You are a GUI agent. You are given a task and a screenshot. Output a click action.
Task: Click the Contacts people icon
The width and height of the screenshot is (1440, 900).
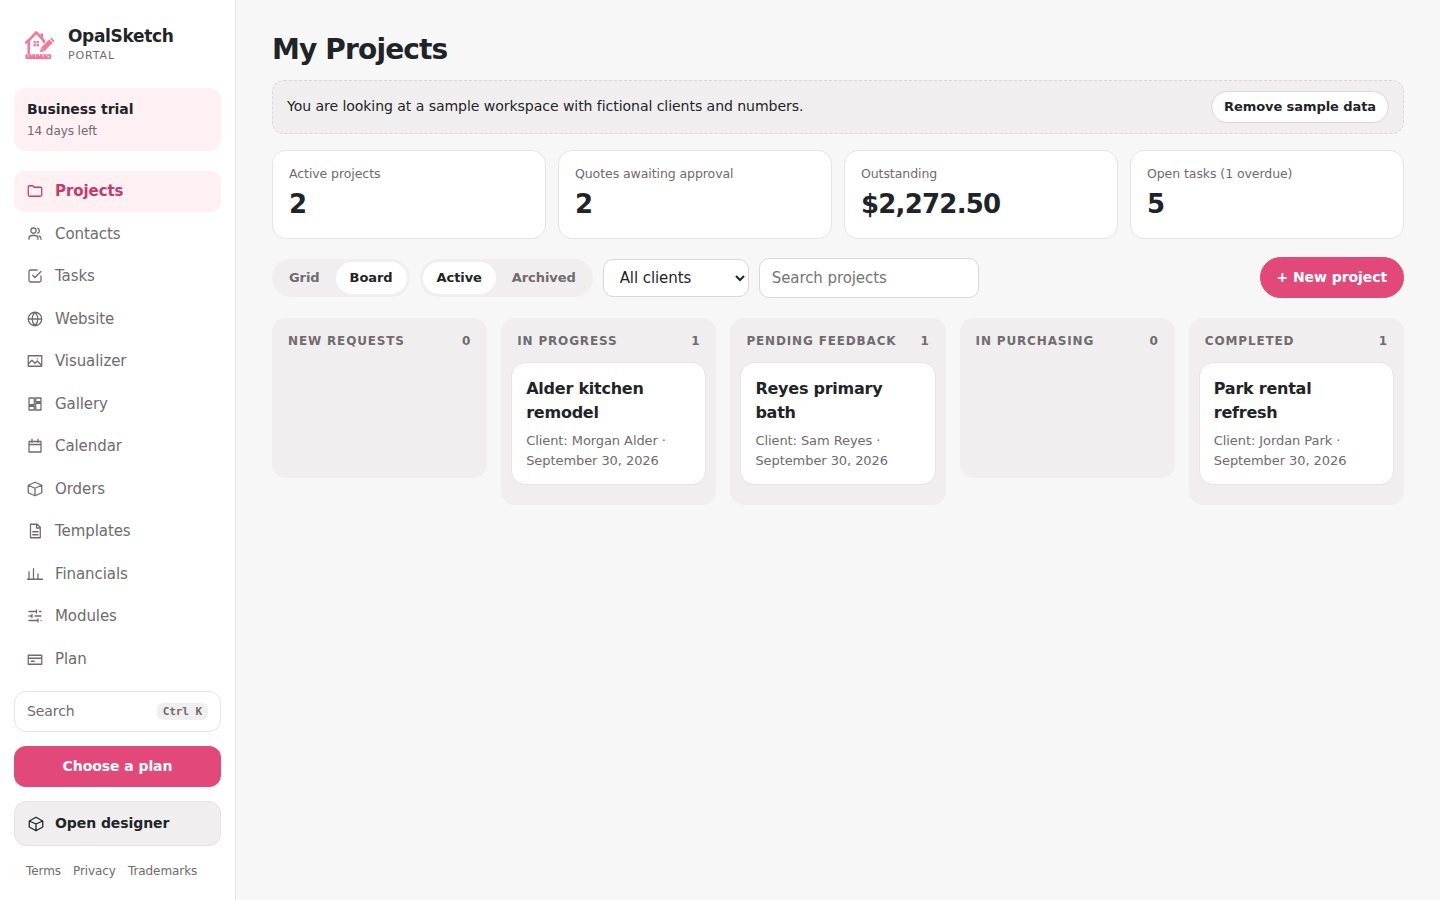coord(35,234)
